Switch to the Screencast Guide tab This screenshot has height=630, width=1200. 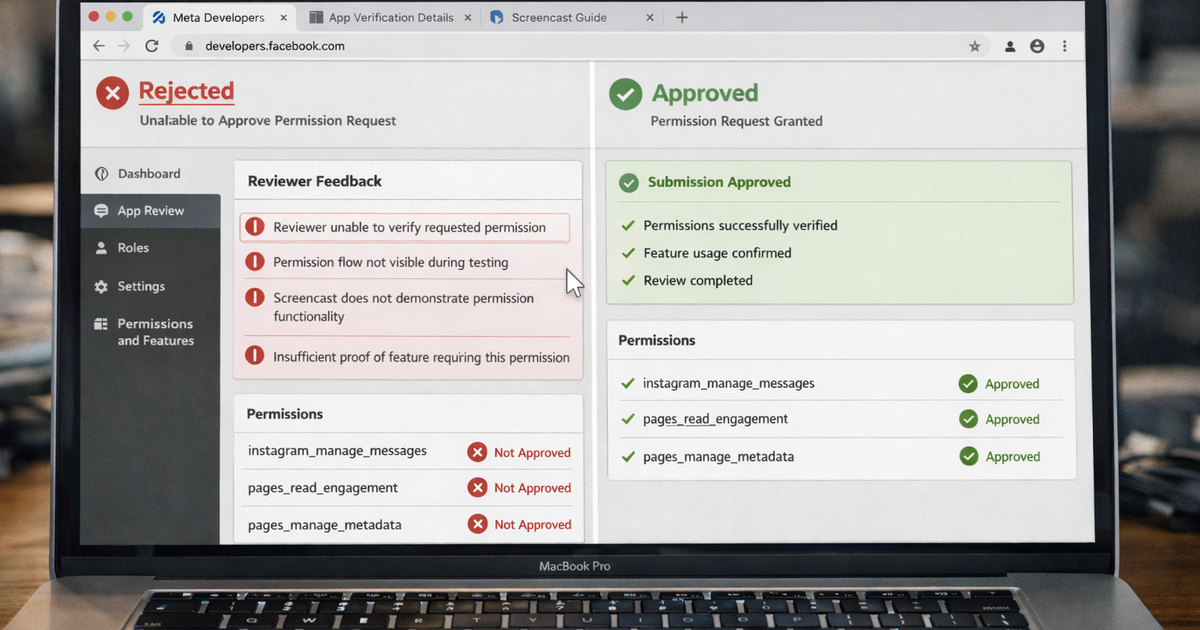572,18
